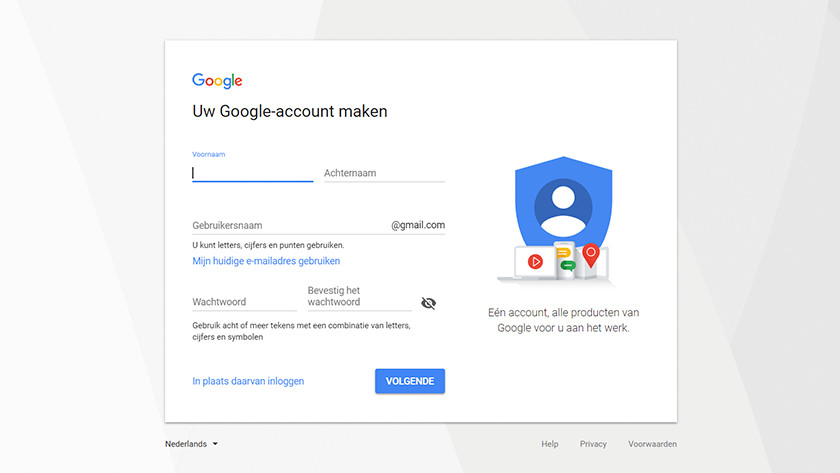Viewport: 840px width, 473px height.
Task: Click the Achternaam field
Action: [384, 173]
